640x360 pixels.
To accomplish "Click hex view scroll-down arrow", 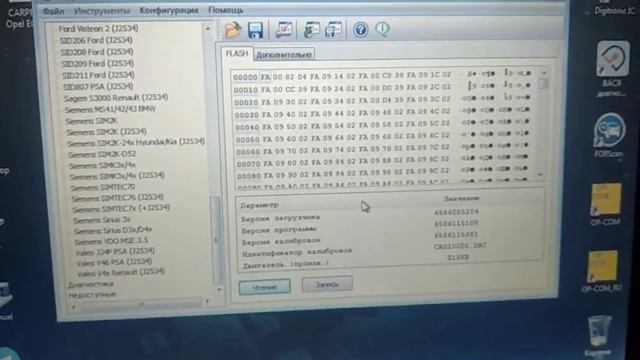I will pyautogui.click(x=540, y=174).
